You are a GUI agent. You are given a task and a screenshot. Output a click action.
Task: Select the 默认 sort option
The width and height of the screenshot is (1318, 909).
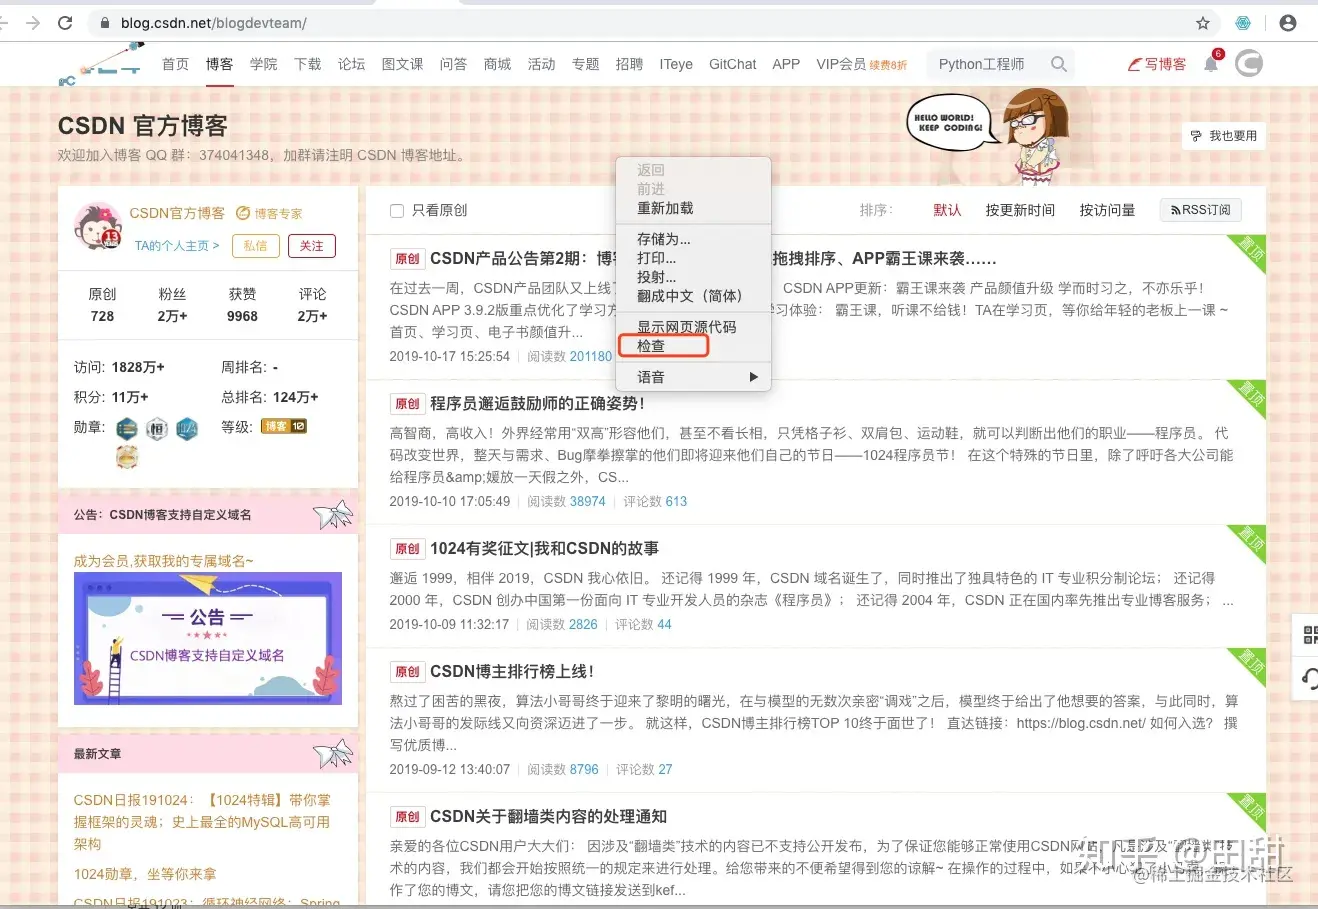(x=947, y=210)
